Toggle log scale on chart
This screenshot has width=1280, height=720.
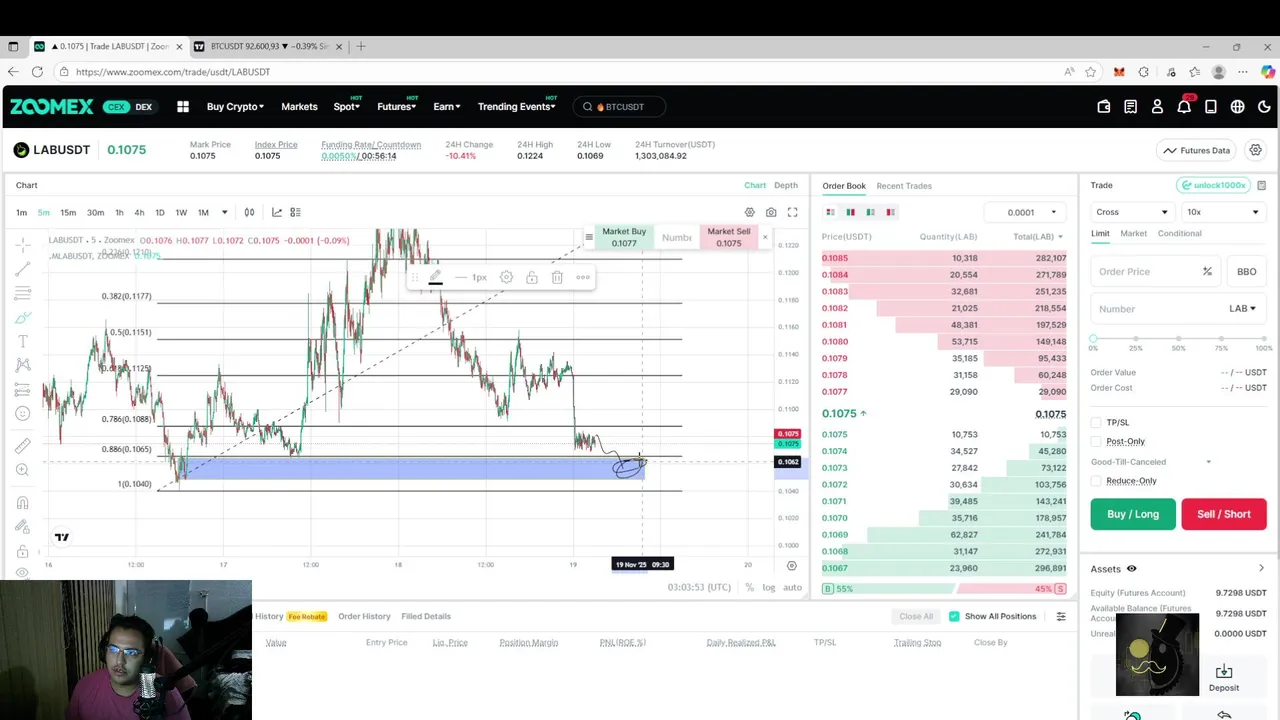768,587
